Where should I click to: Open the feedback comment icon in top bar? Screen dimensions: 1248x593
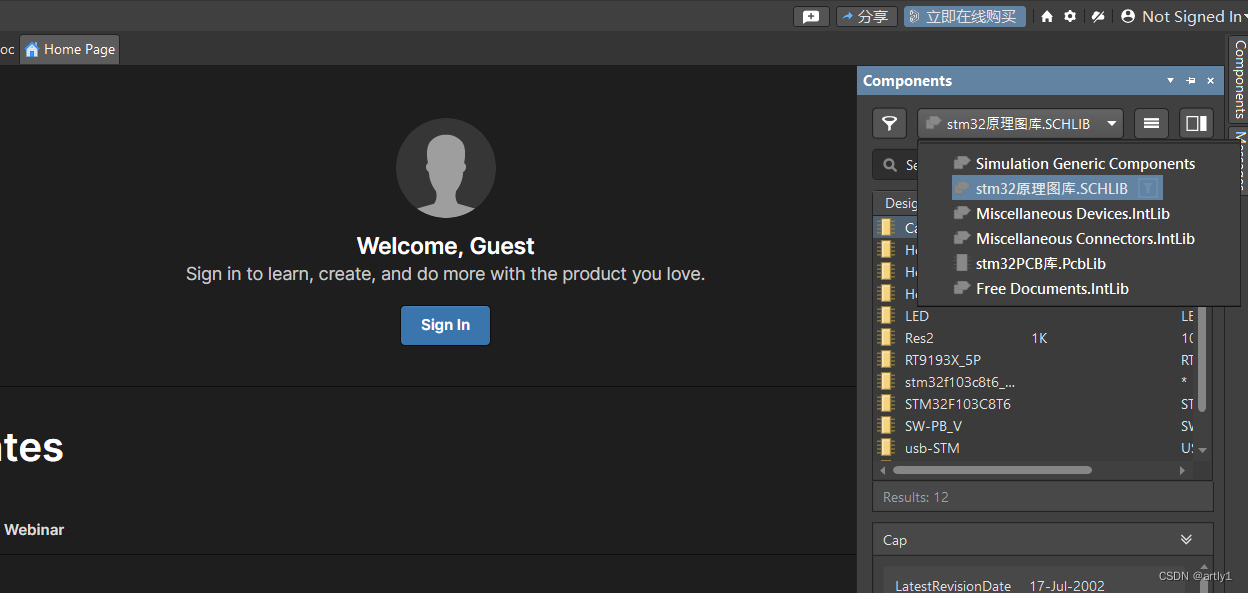click(x=811, y=17)
